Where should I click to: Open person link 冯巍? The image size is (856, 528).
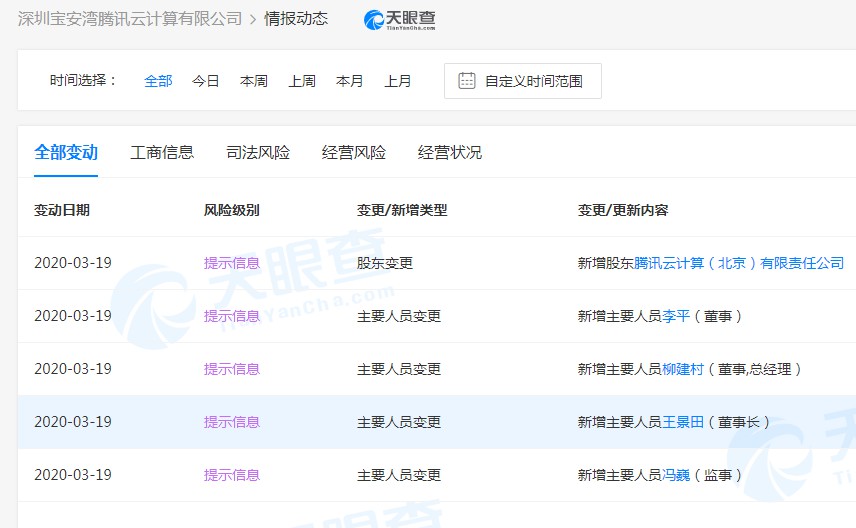point(676,475)
